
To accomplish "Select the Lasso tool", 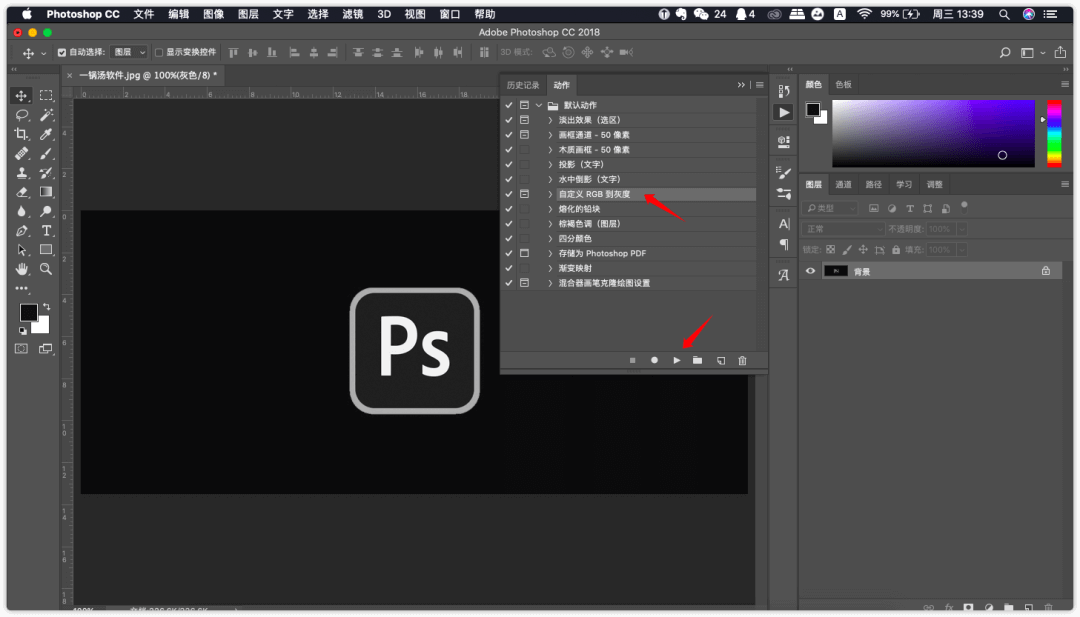I will click(x=21, y=115).
